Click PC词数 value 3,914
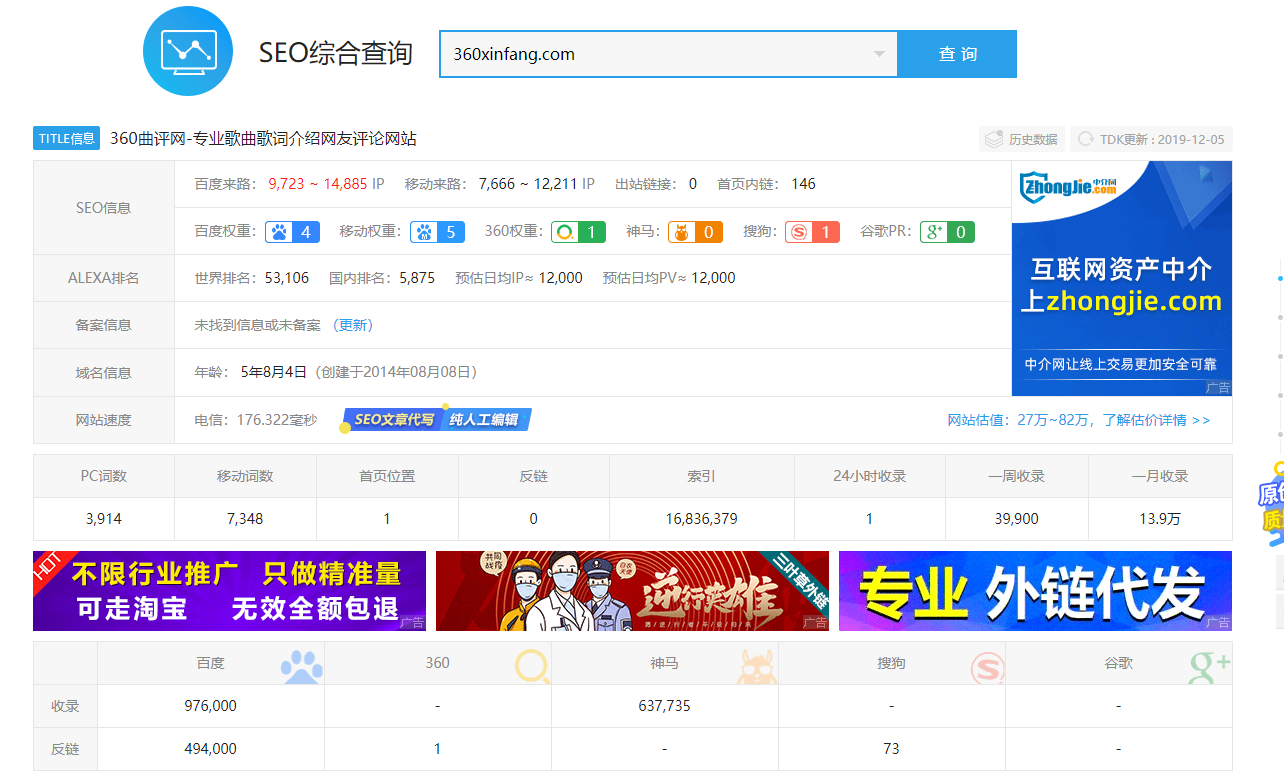 pyautogui.click(x=104, y=519)
